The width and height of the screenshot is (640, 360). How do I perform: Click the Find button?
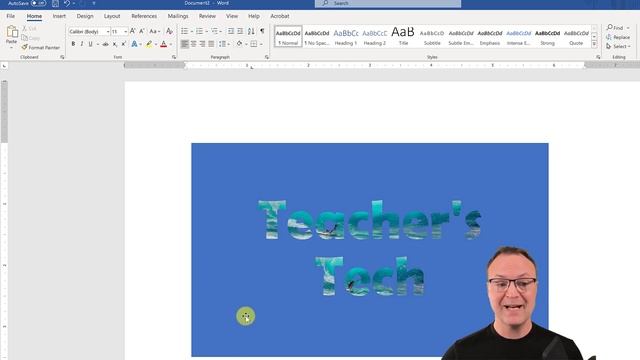pos(615,27)
